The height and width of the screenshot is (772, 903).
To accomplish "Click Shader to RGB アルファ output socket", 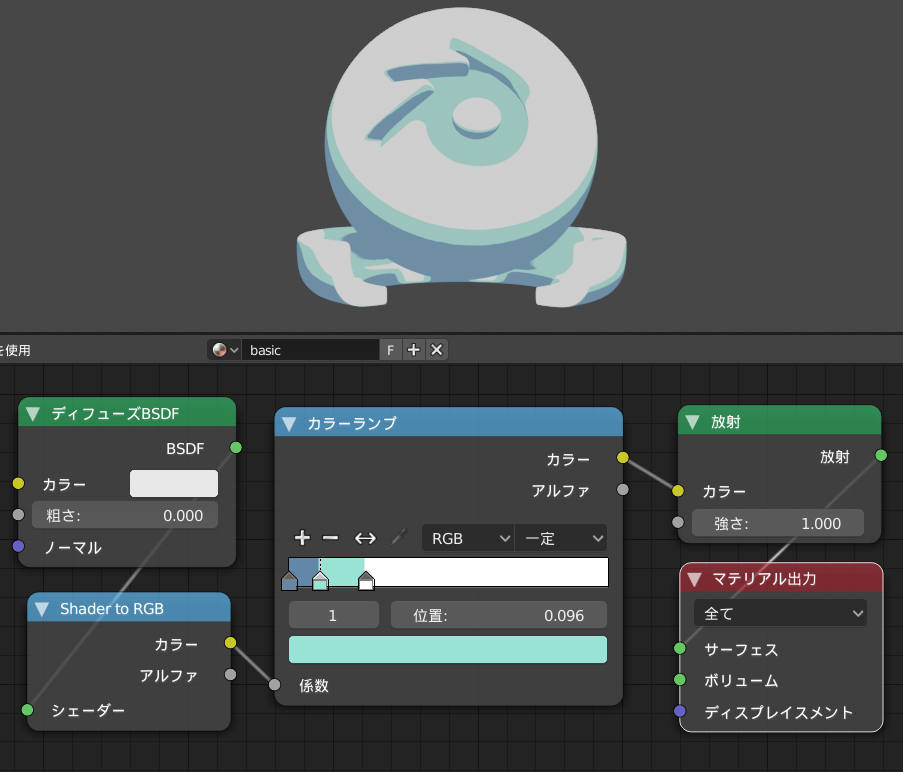I will (230, 675).
